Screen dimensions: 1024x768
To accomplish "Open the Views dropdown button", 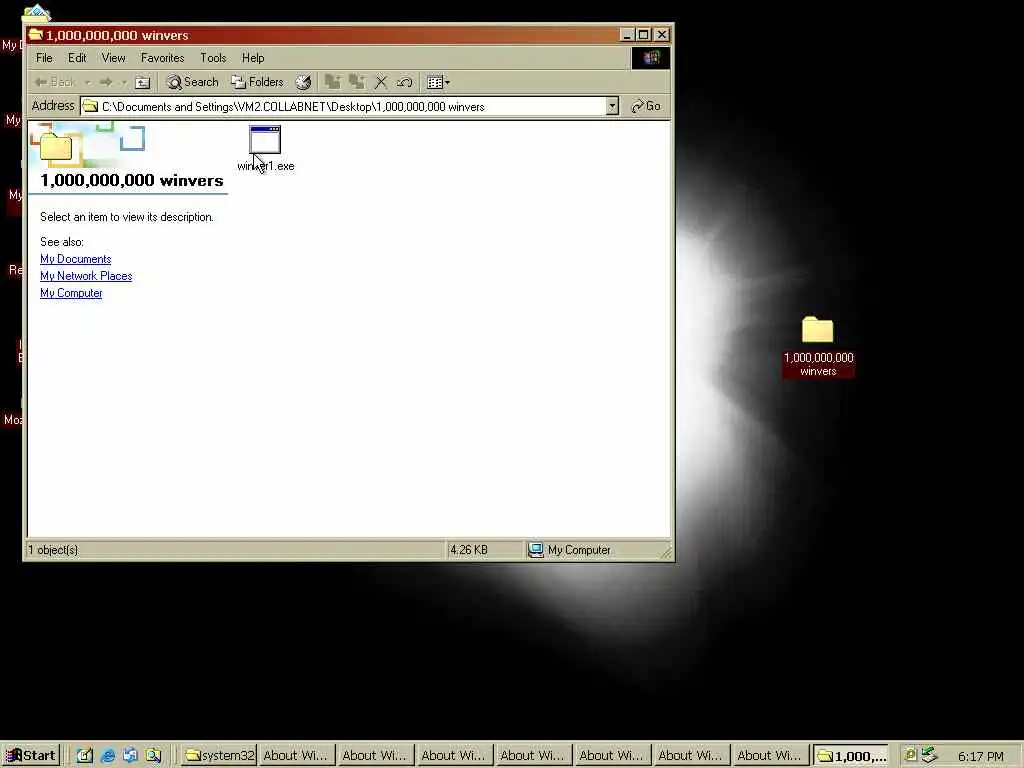I will point(438,82).
